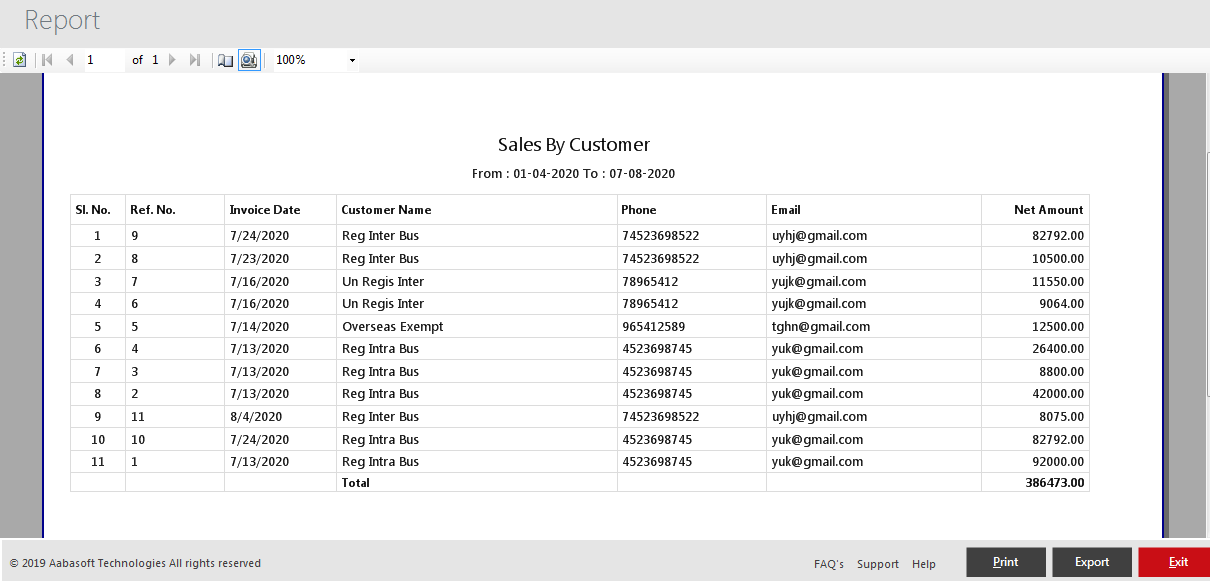Click the Print button

click(x=1005, y=561)
